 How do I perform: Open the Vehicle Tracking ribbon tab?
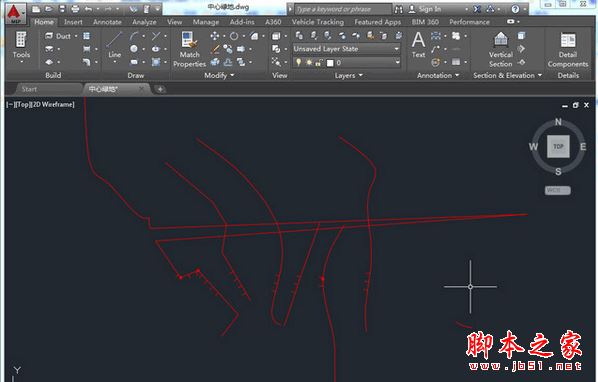[318, 22]
